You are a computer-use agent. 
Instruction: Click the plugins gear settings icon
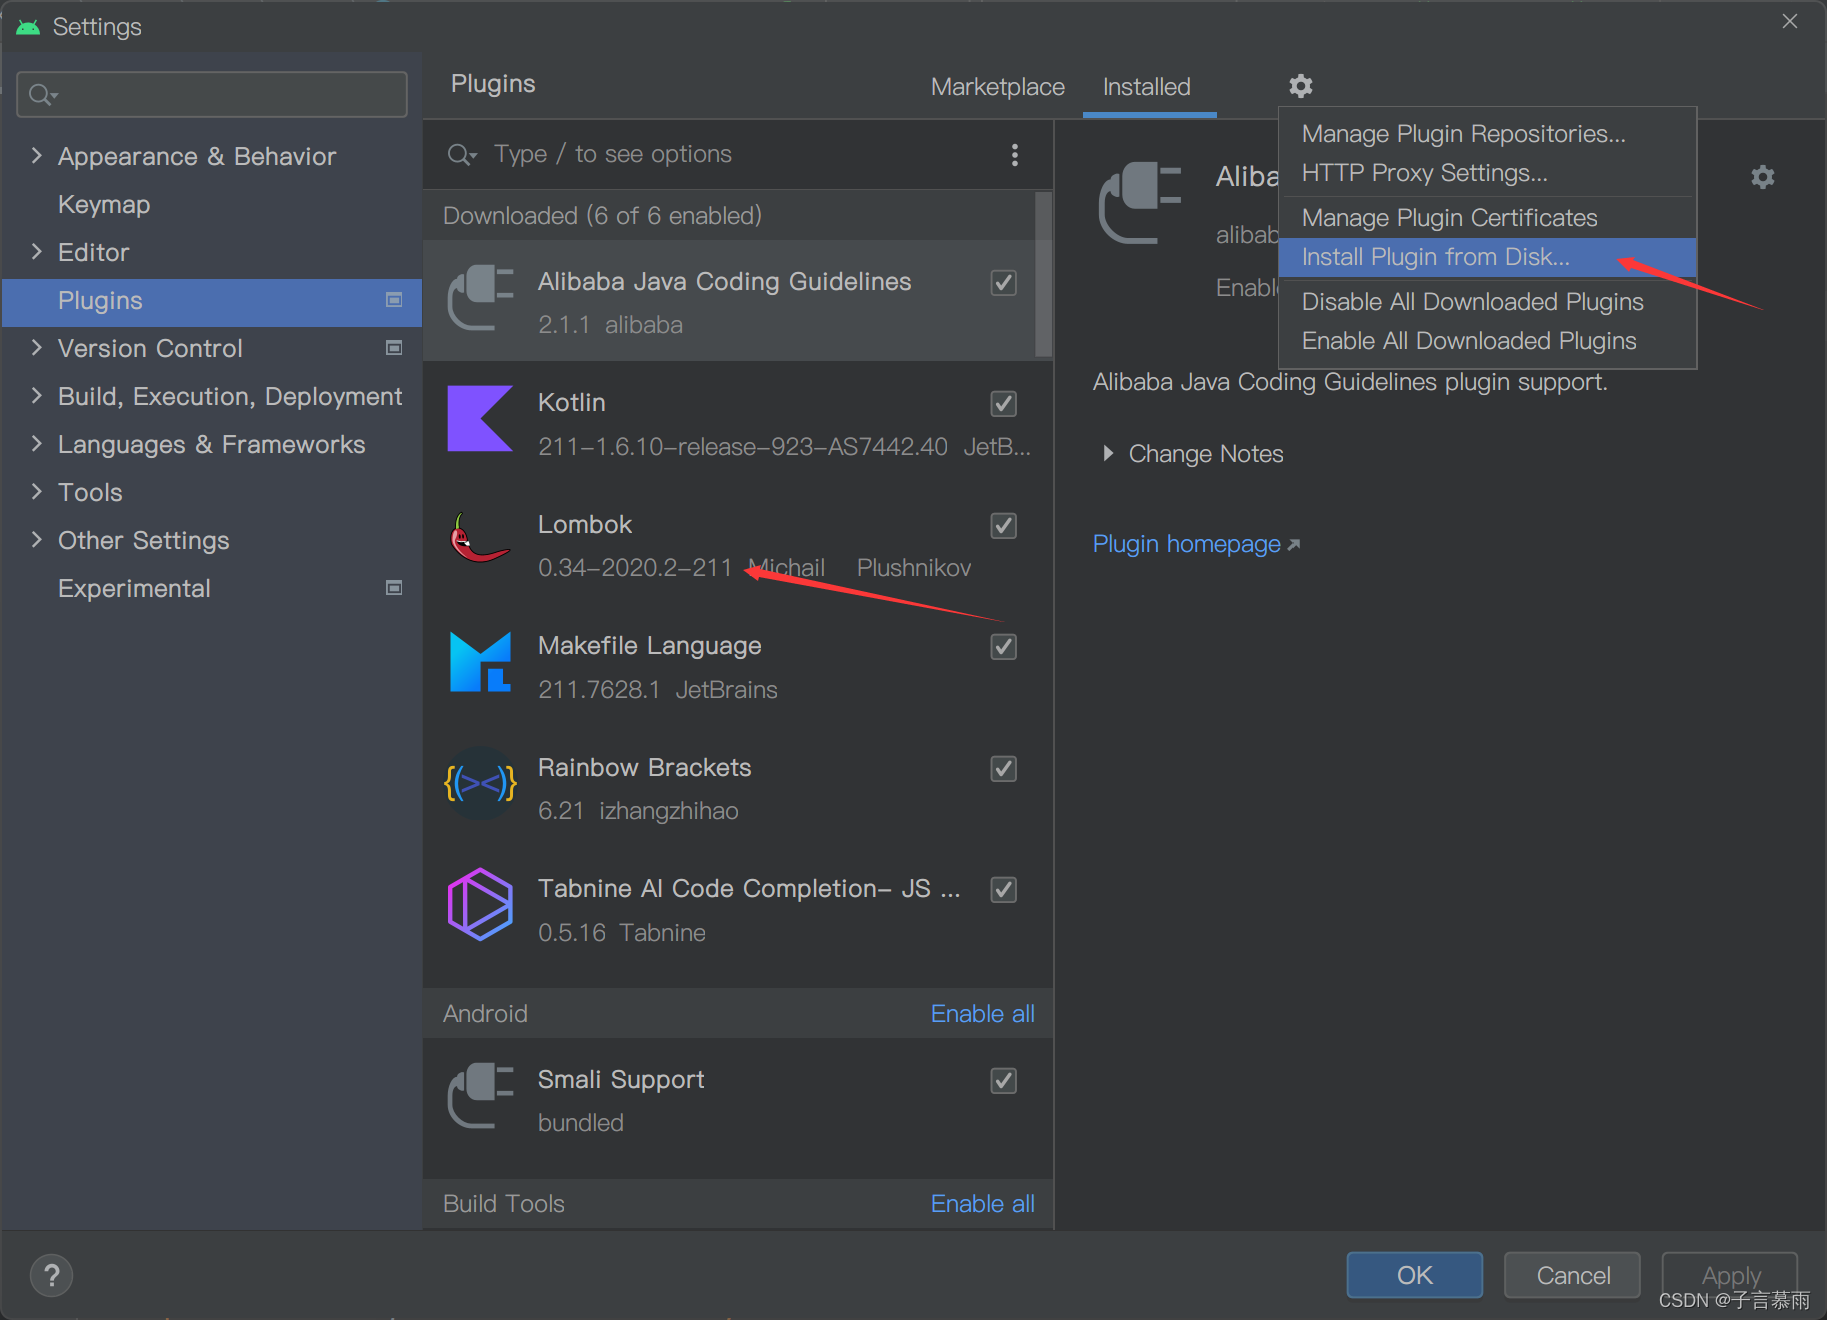coord(1300,86)
